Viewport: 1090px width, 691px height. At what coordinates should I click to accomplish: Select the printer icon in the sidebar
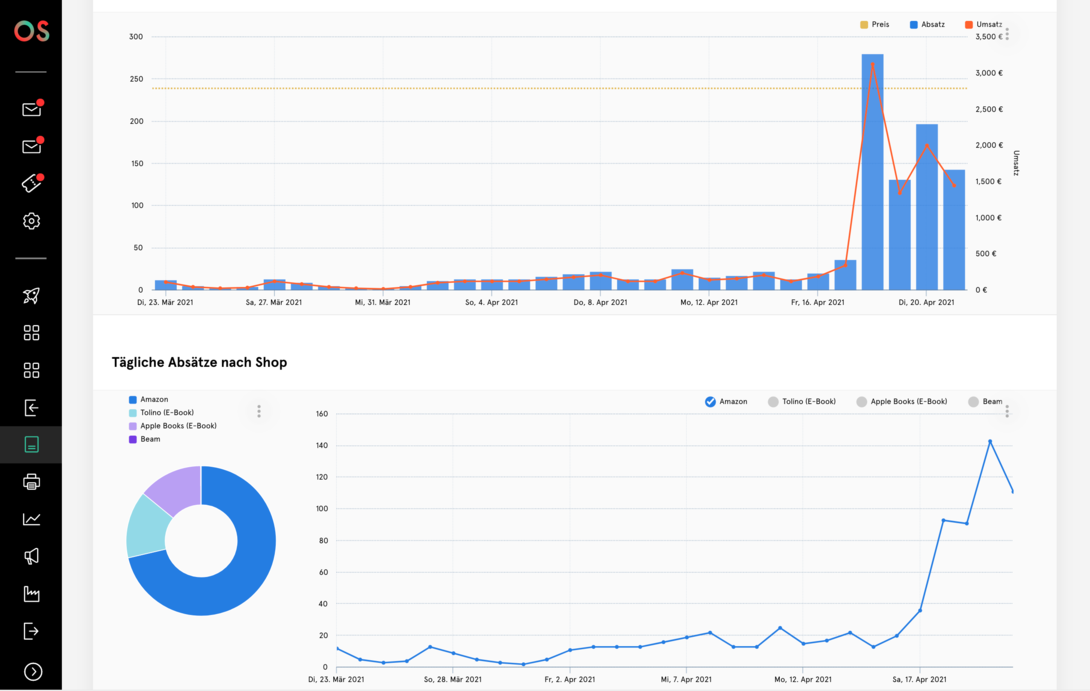pos(31,482)
